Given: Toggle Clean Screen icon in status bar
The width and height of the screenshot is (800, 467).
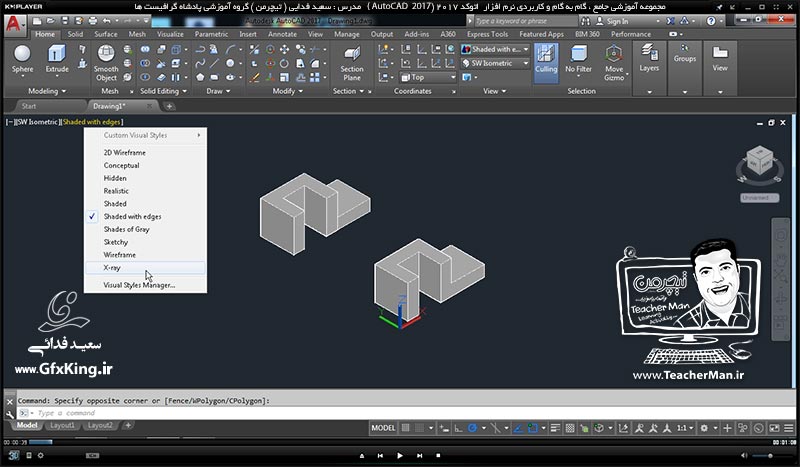Looking at the screenshot, I should [x=774, y=428].
